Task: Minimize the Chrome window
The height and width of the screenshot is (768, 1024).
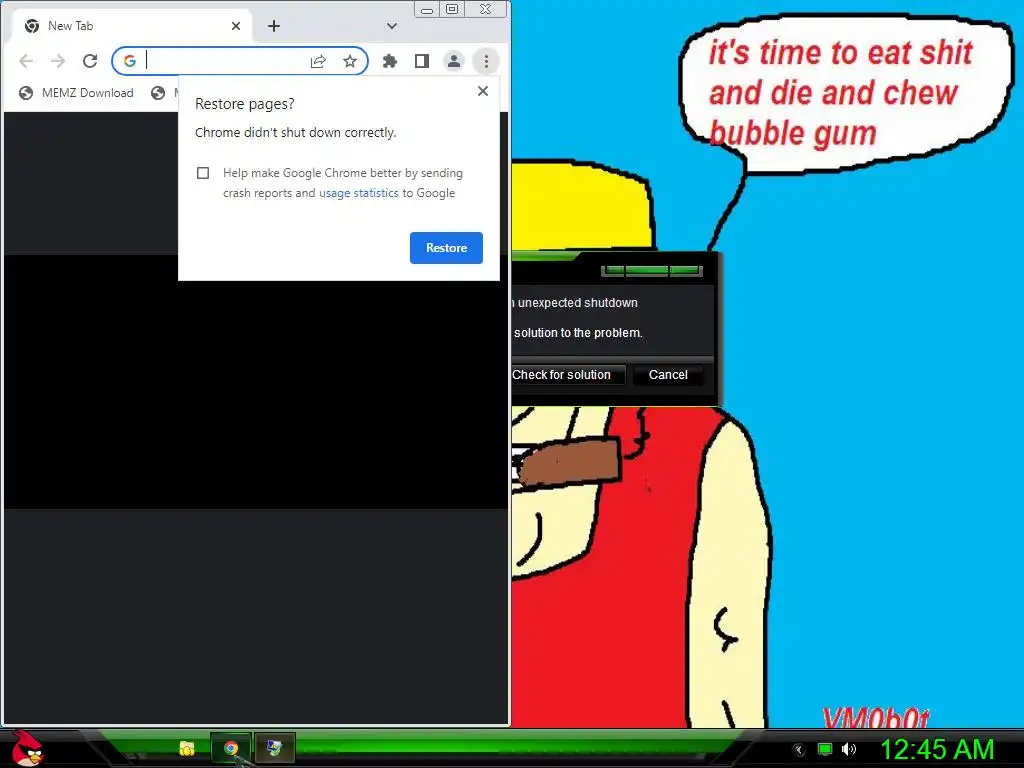Action: [x=426, y=10]
